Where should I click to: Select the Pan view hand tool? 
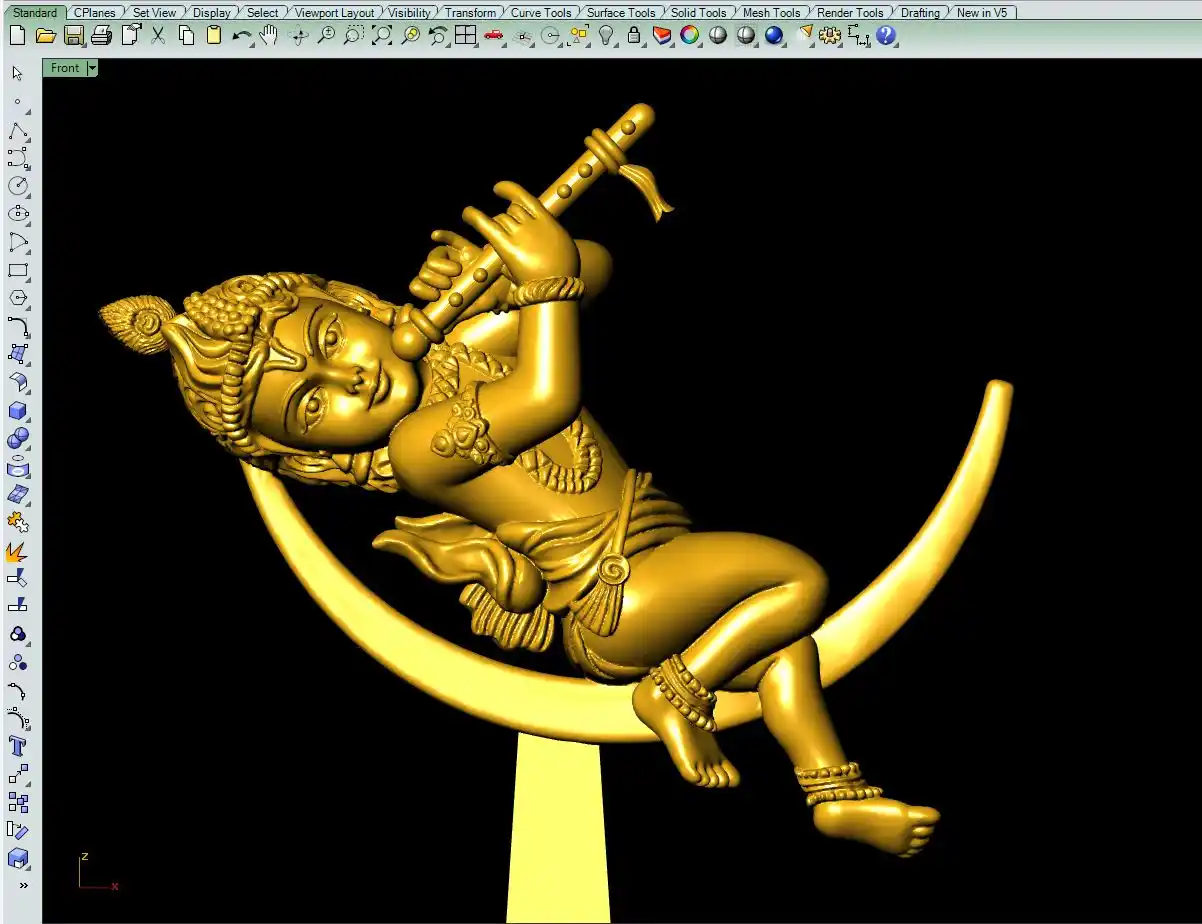269,36
